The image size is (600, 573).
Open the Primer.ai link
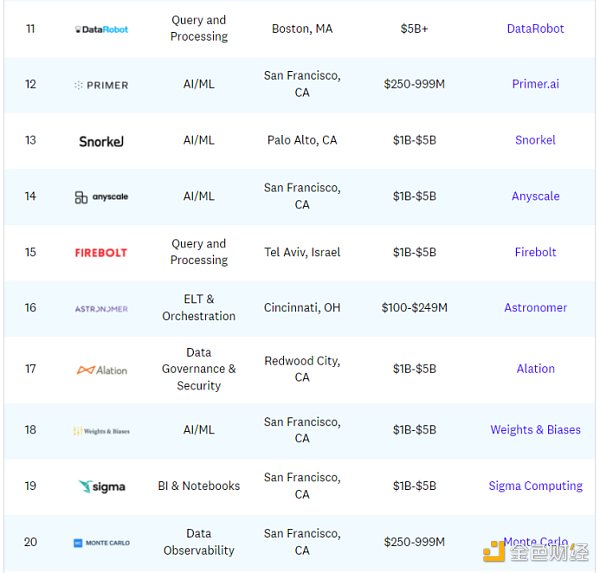[535, 85]
